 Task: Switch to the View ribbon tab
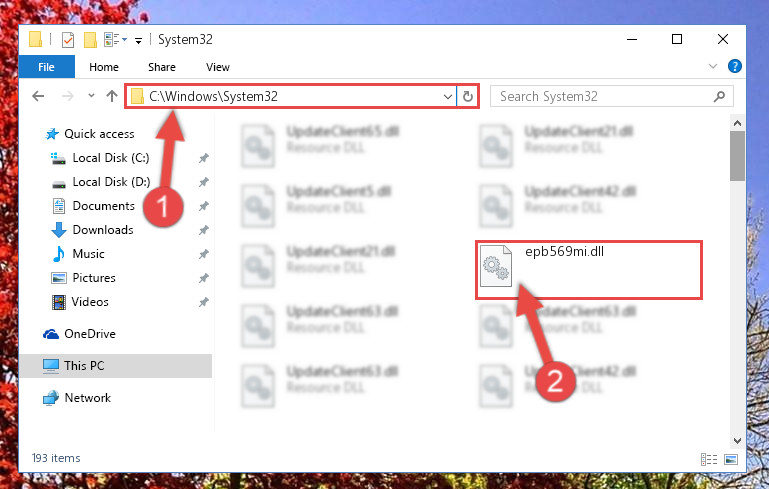[x=218, y=67]
